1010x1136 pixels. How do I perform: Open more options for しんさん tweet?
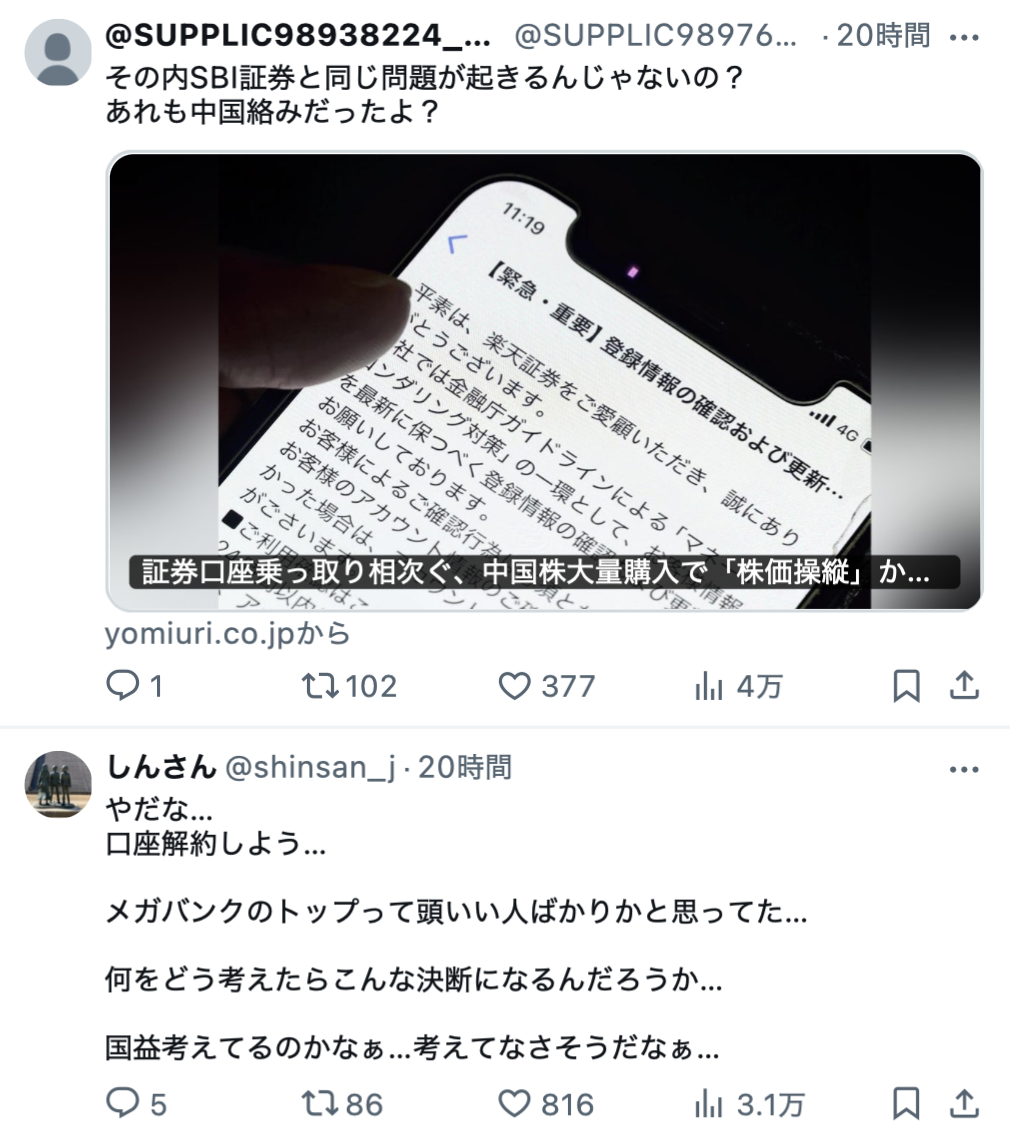click(x=964, y=769)
